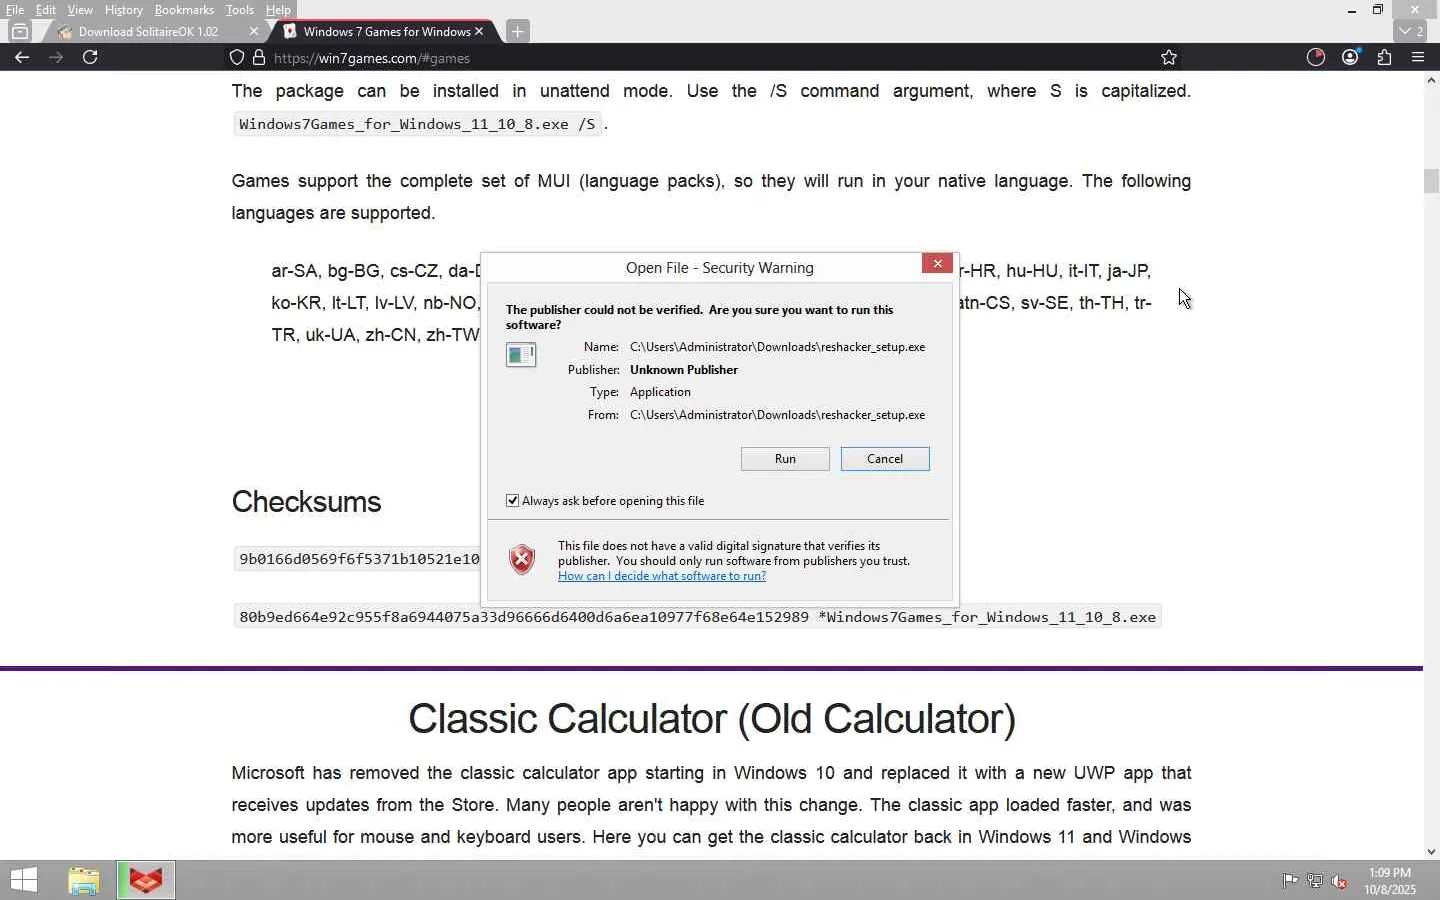The width and height of the screenshot is (1440, 900).
Task: Open the Windows Start button
Action: pyautogui.click(x=24, y=880)
